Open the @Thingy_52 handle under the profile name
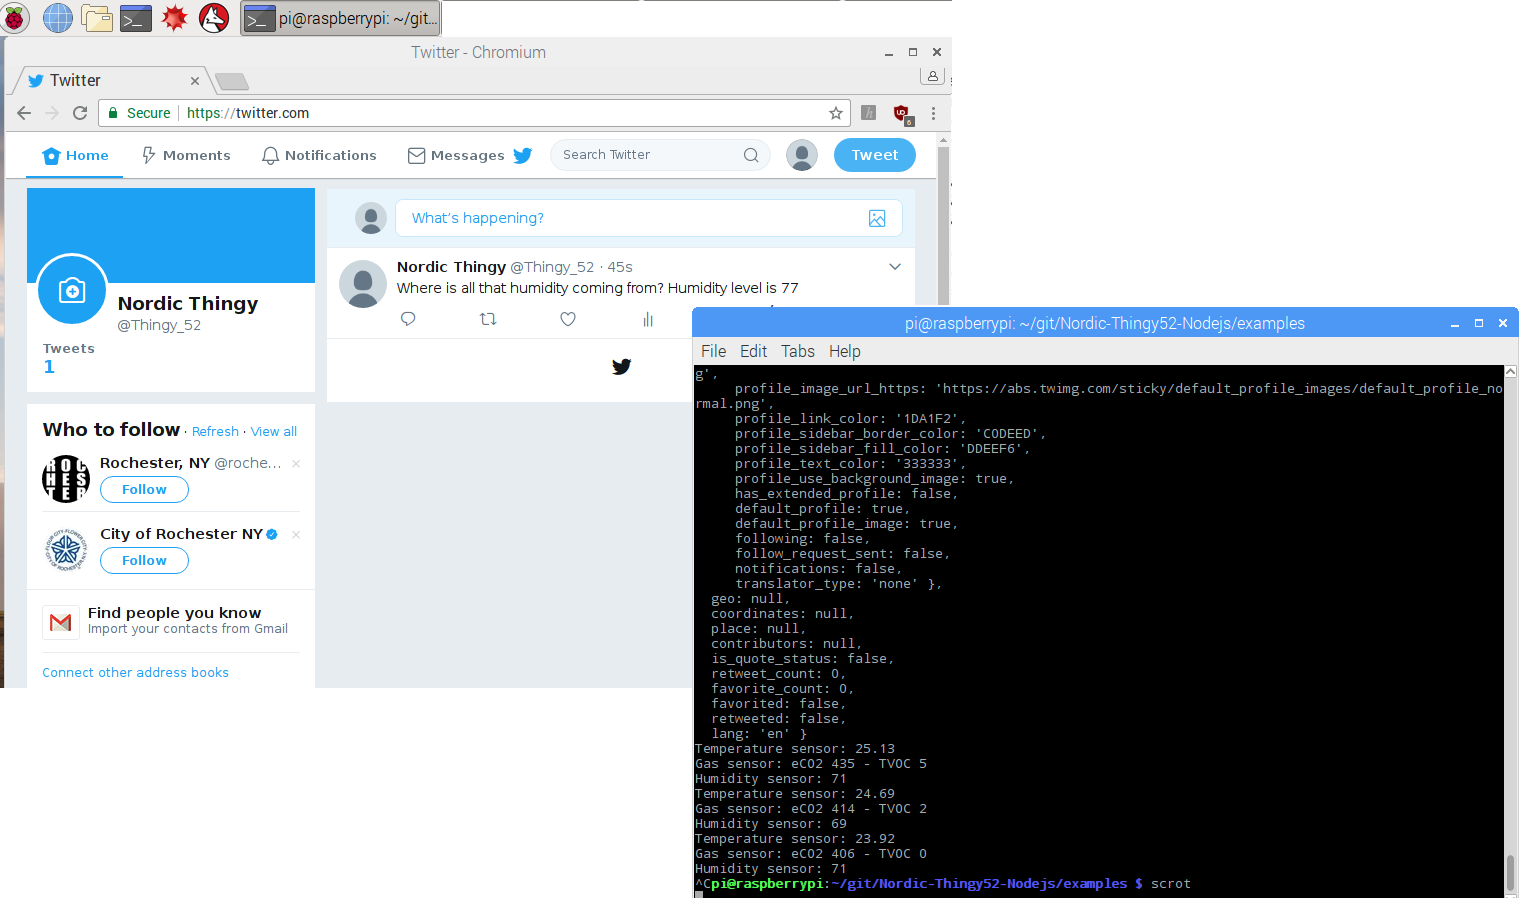The image size is (1521, 899). click(159, 325)
